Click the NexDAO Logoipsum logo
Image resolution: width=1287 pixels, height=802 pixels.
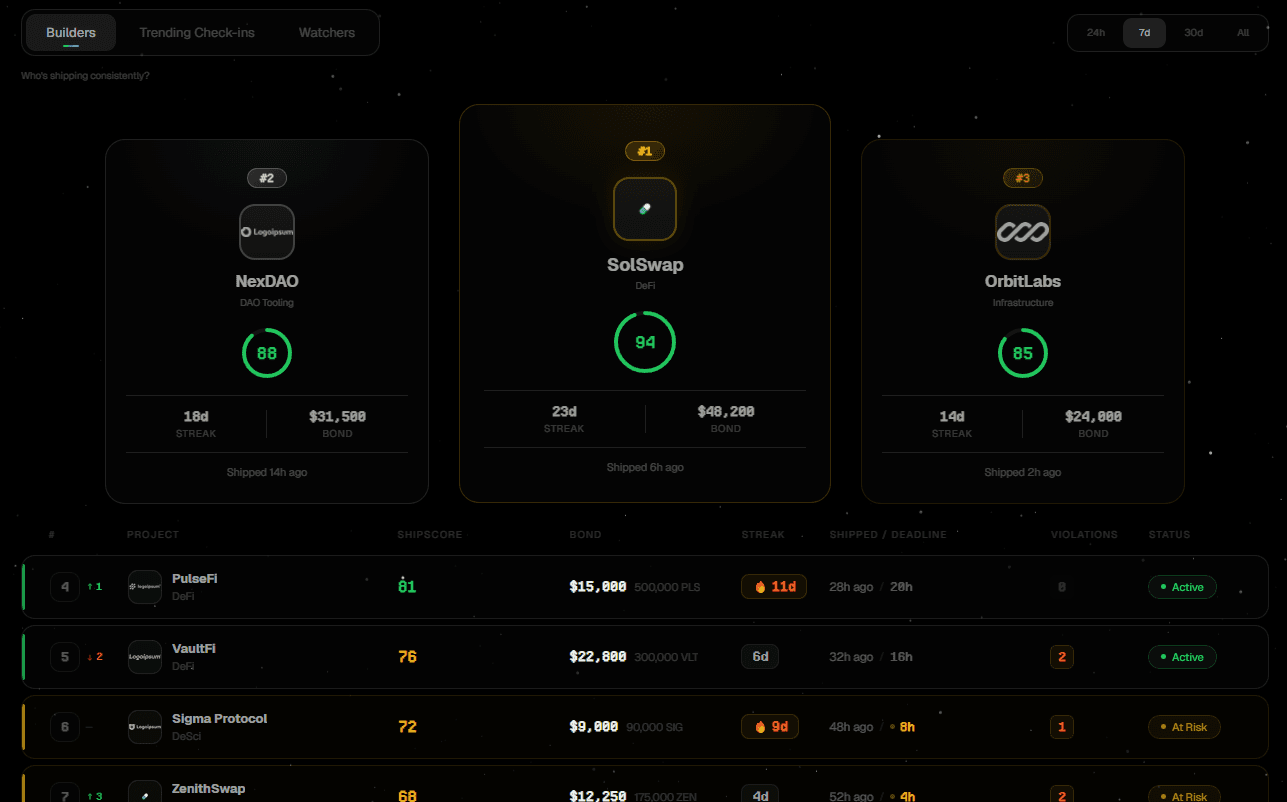point(266,231)
